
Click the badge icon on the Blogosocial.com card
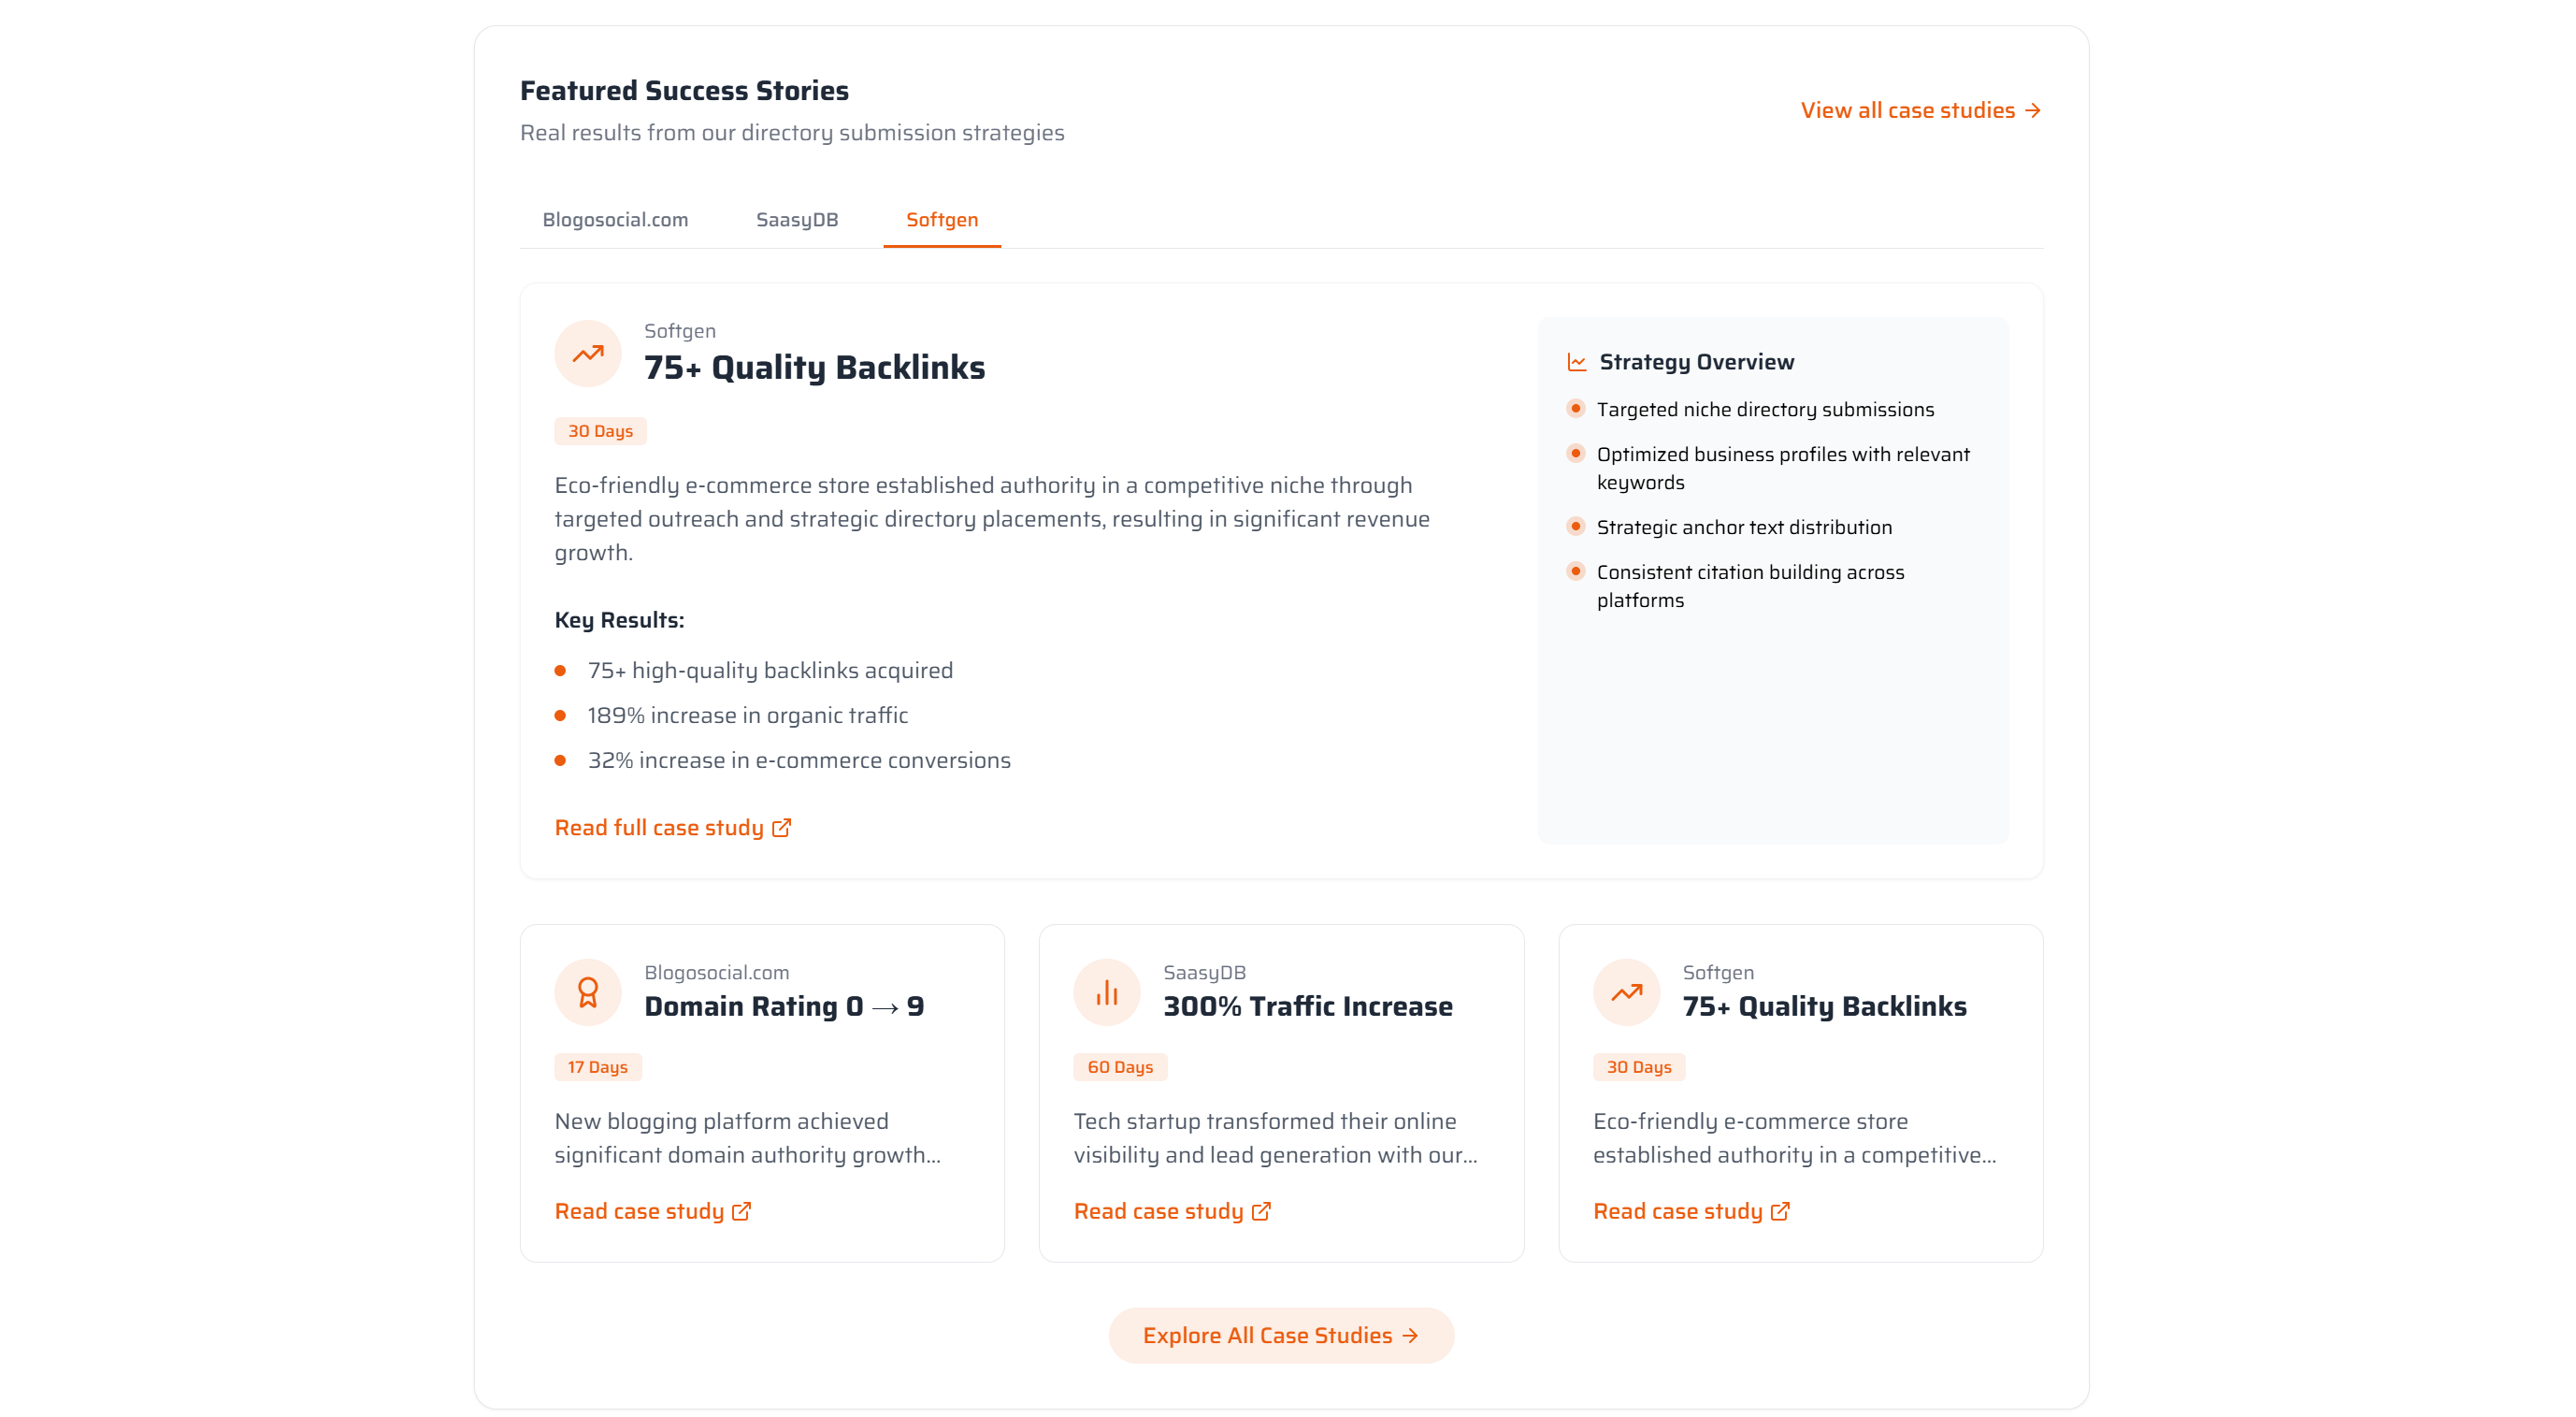(x=587, y=991)
